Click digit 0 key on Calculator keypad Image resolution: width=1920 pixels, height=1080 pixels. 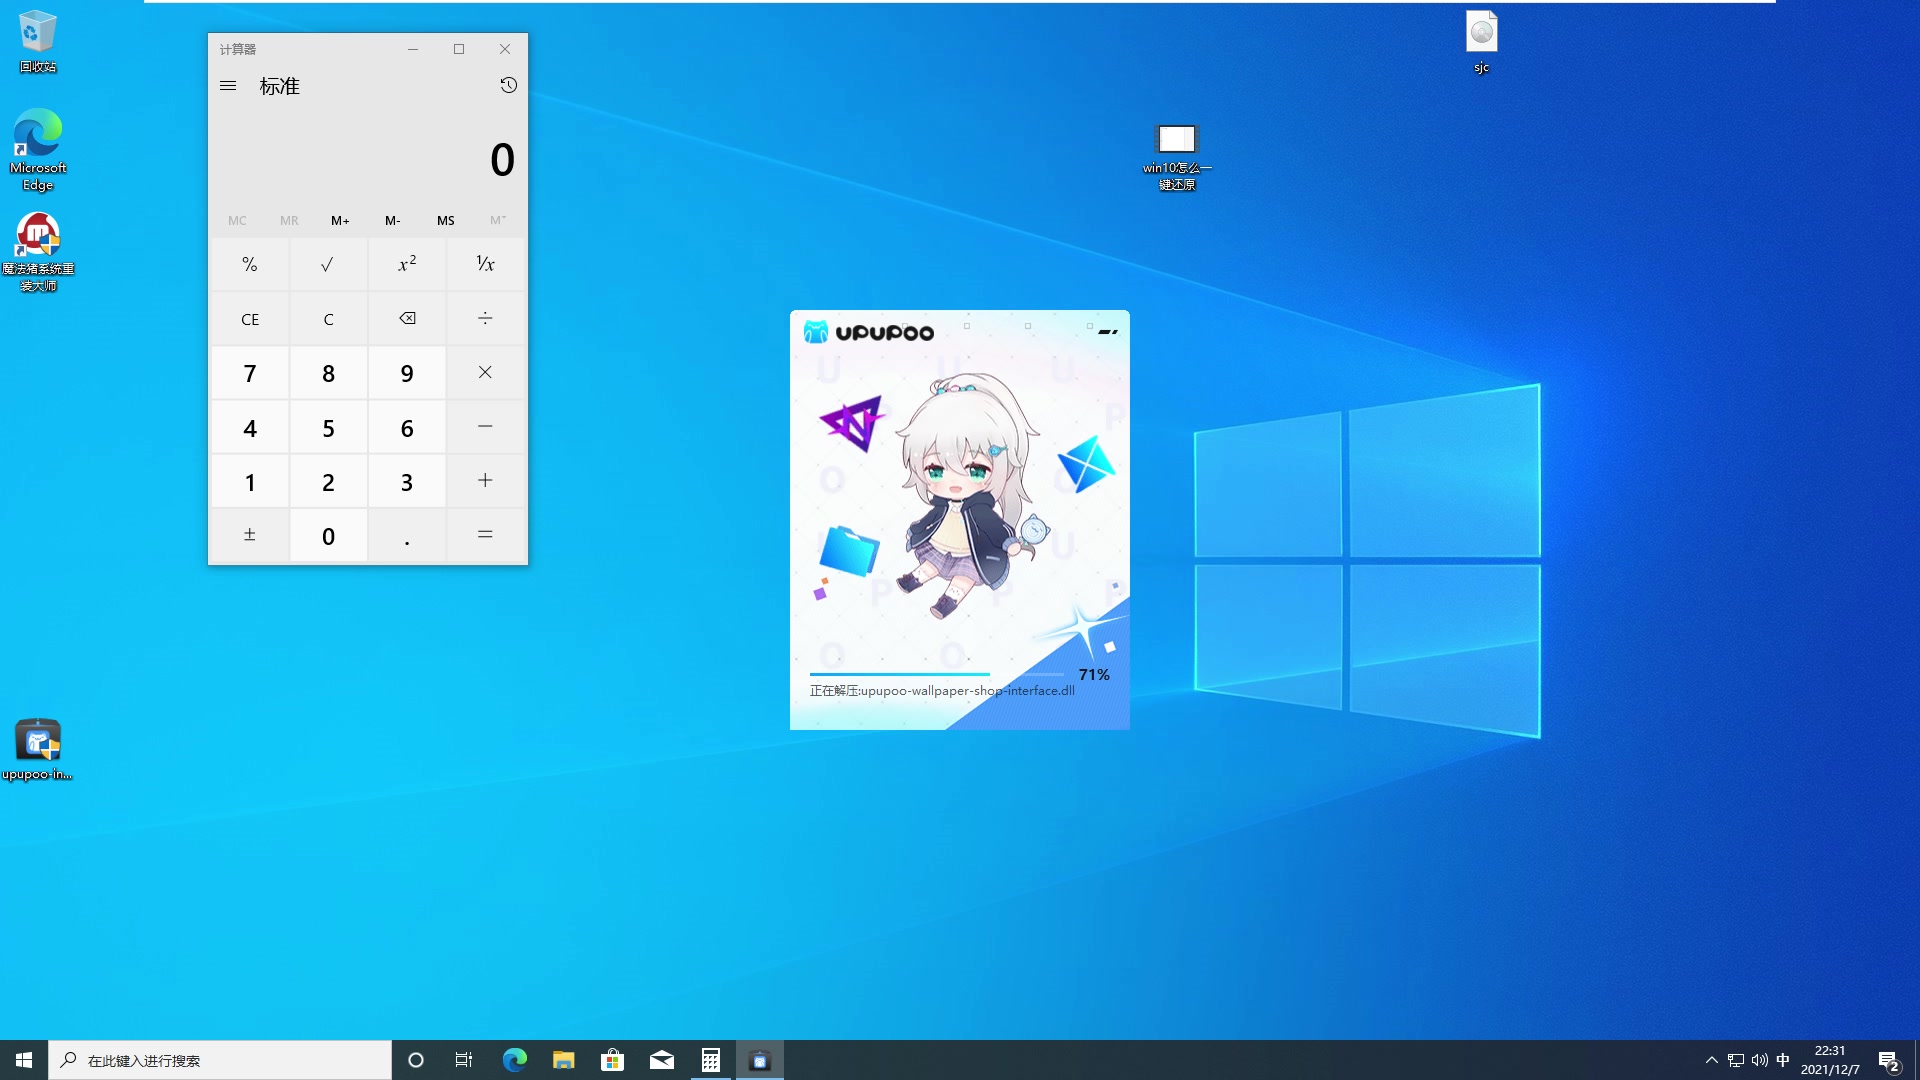click(328, 535)
